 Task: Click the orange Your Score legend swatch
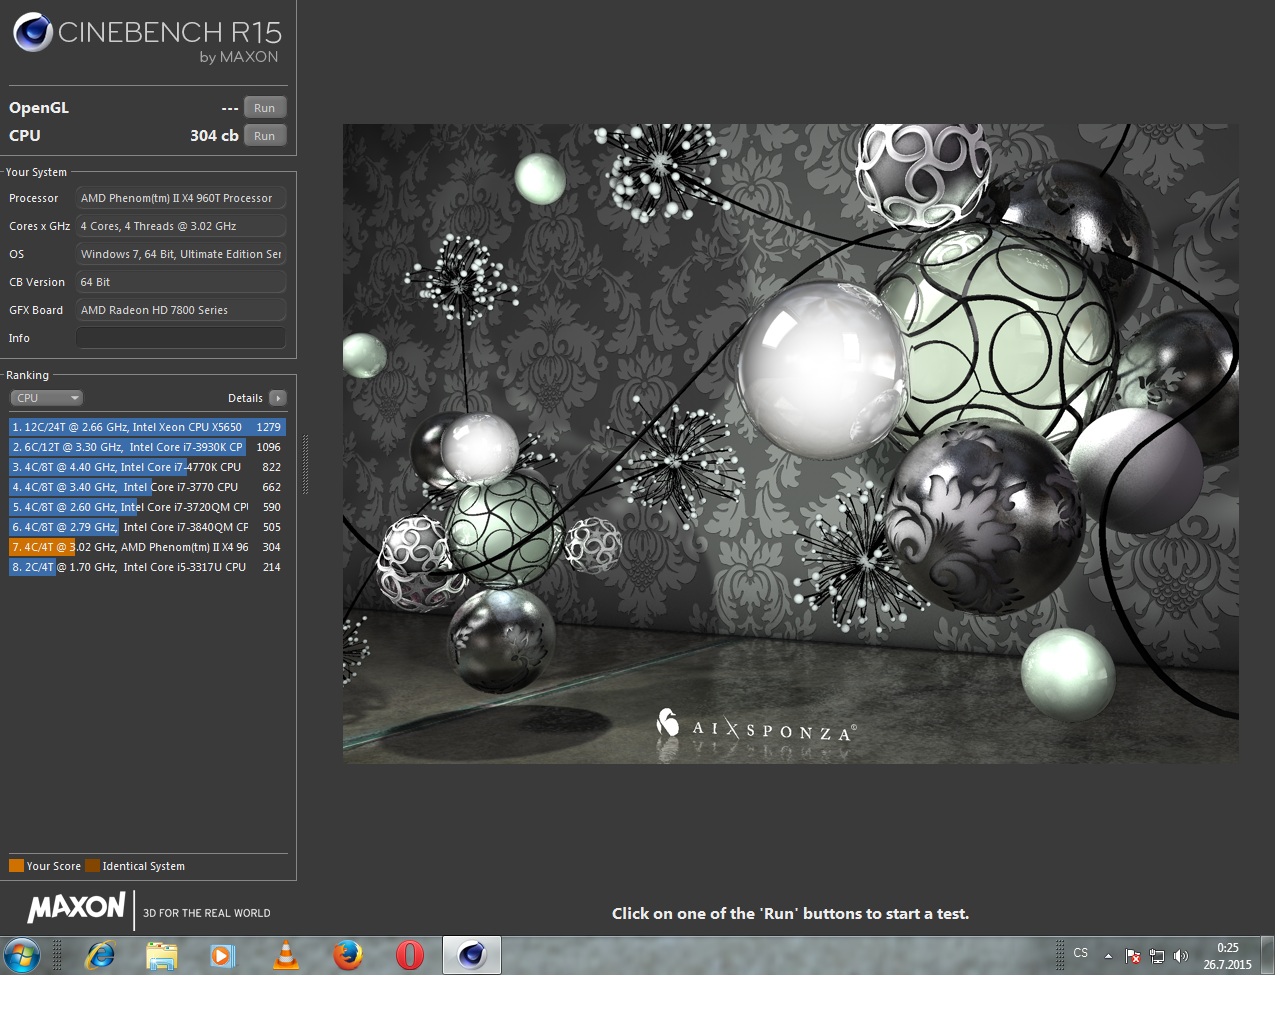[16, 866]
